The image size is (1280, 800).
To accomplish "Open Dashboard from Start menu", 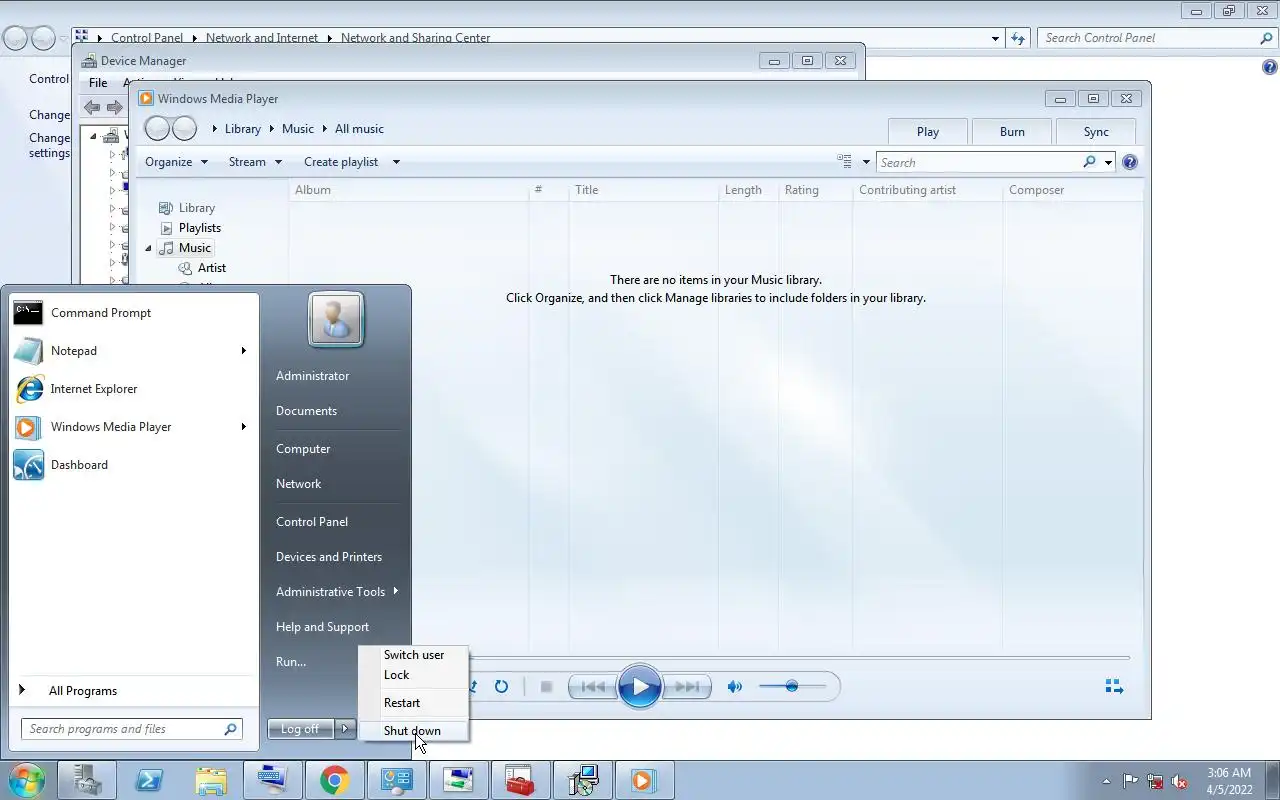I will pyautogui.click(x=135, y=465).
